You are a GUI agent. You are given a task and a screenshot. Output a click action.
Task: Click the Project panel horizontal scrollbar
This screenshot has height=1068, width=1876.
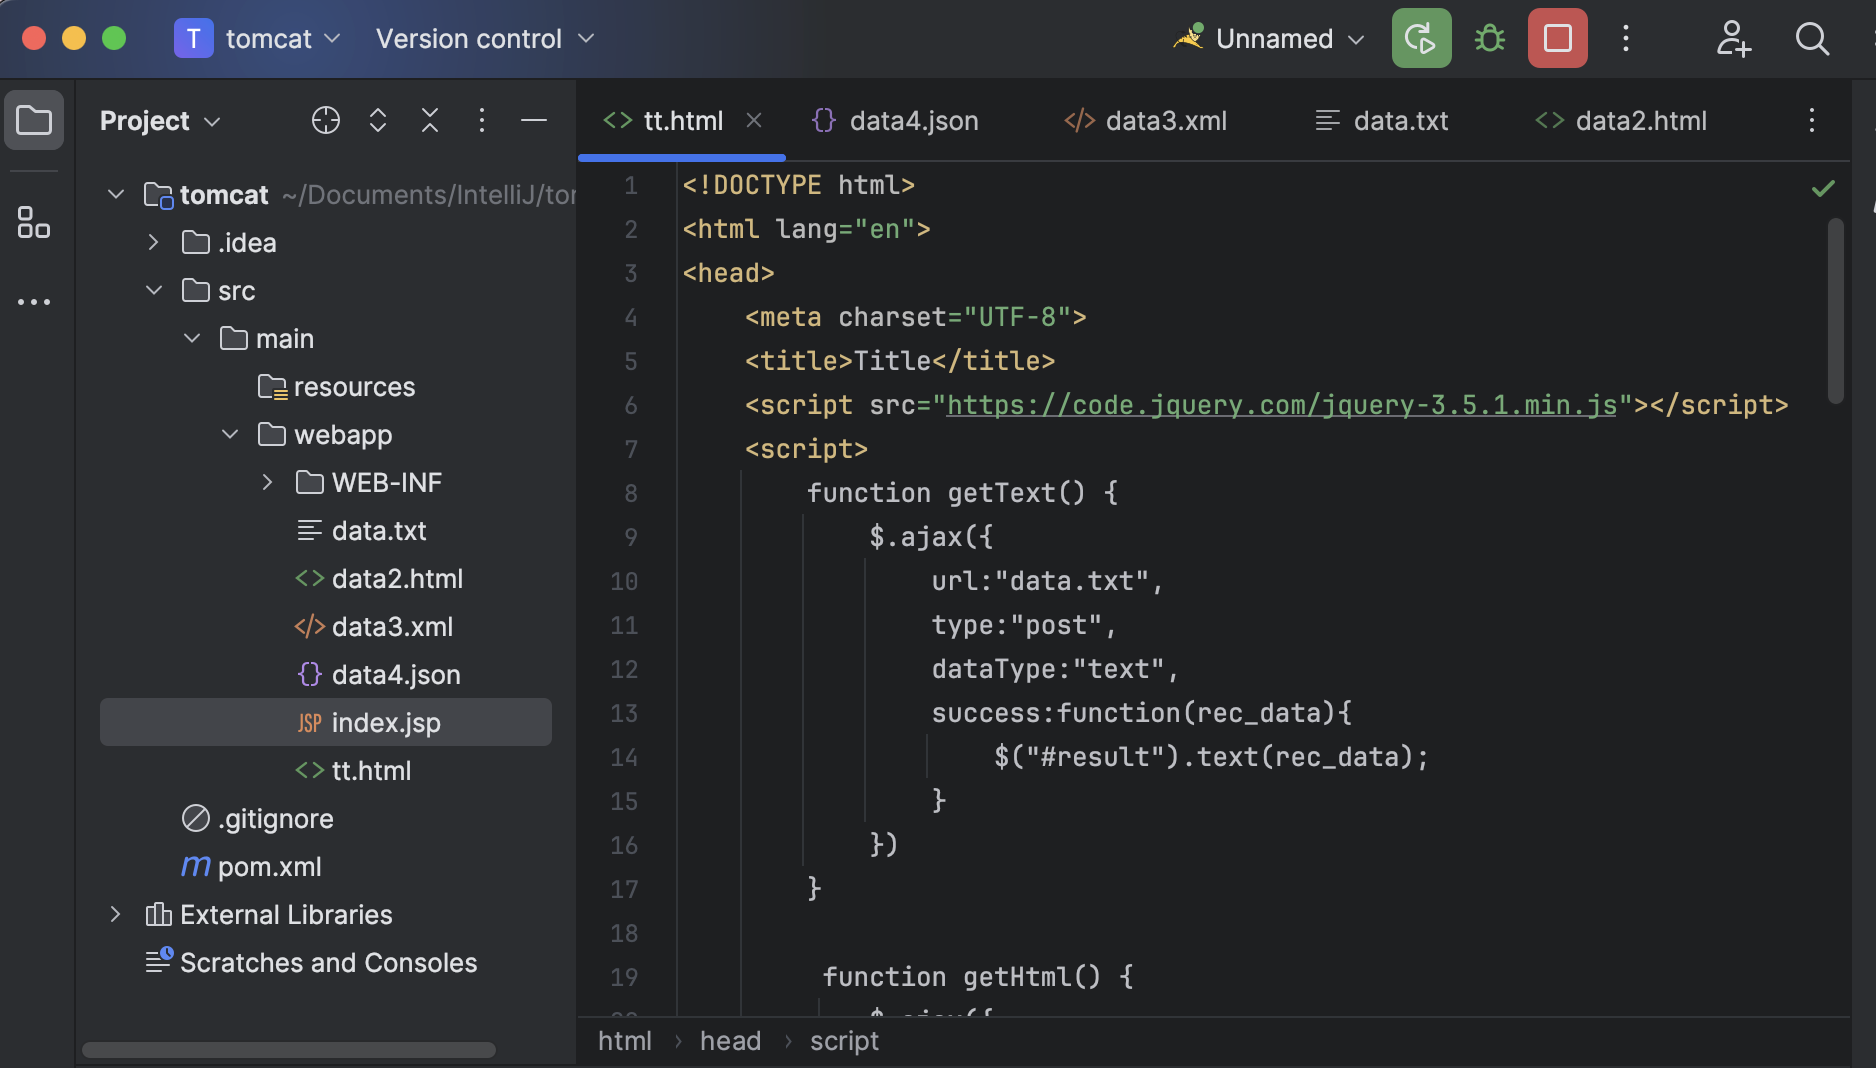coord(288,1050)
